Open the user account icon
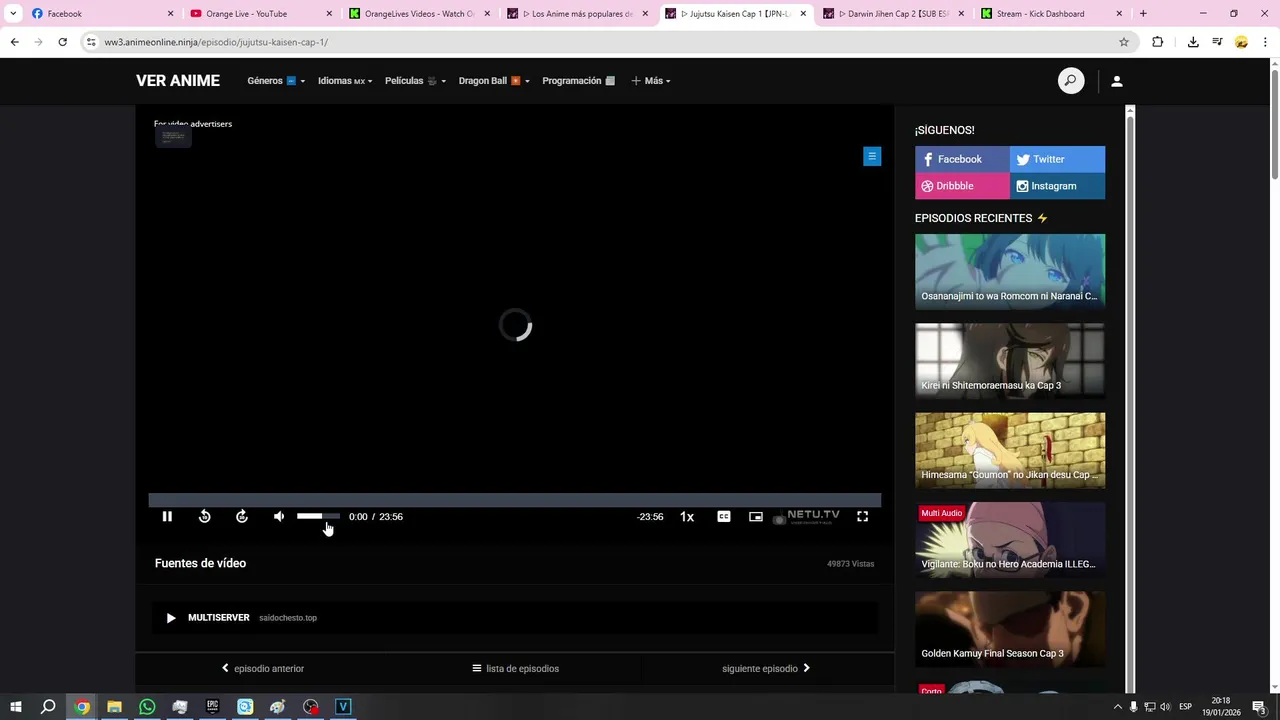 (x=1117, y=81)
